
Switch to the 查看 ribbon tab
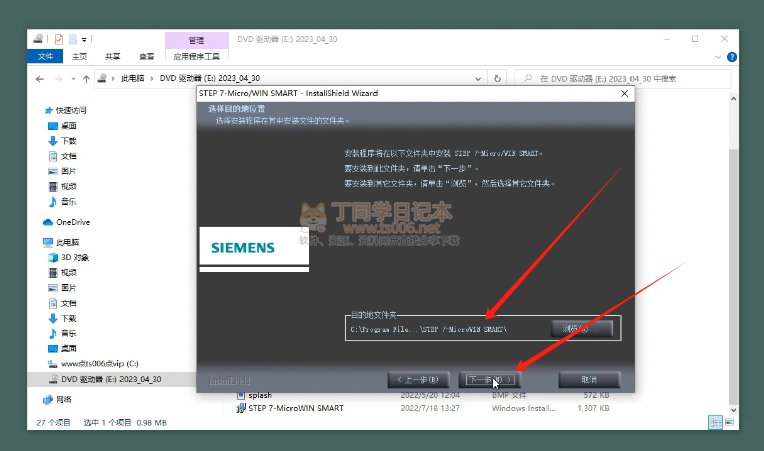pos(146,56)
